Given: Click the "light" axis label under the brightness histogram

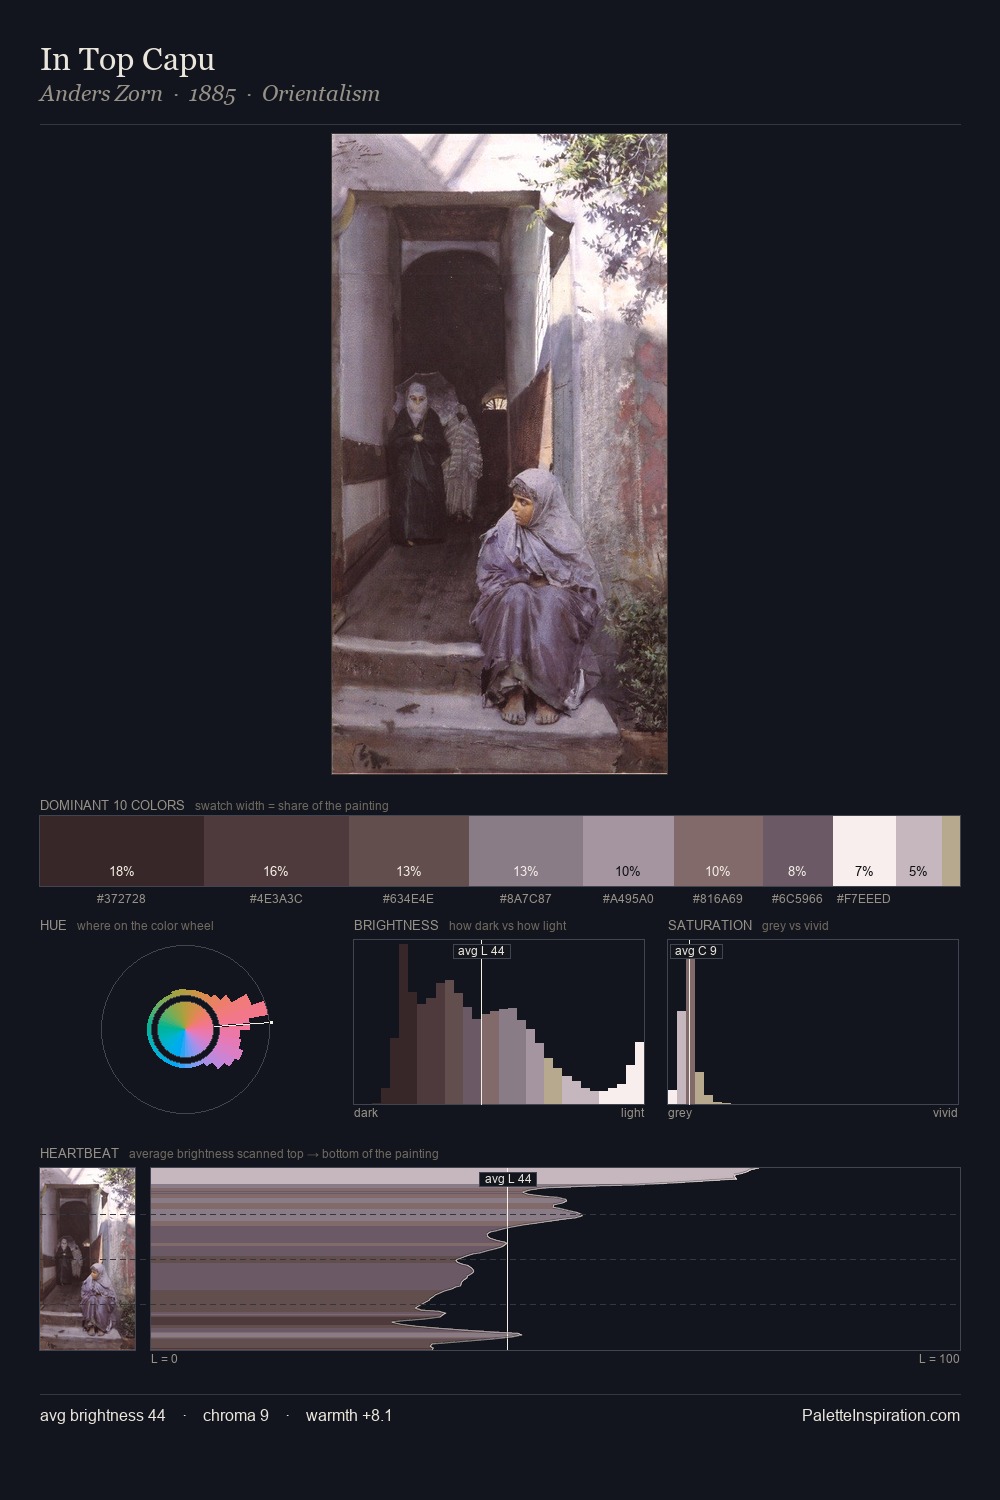Looking at the screenshot, I should pos(632,1113).
